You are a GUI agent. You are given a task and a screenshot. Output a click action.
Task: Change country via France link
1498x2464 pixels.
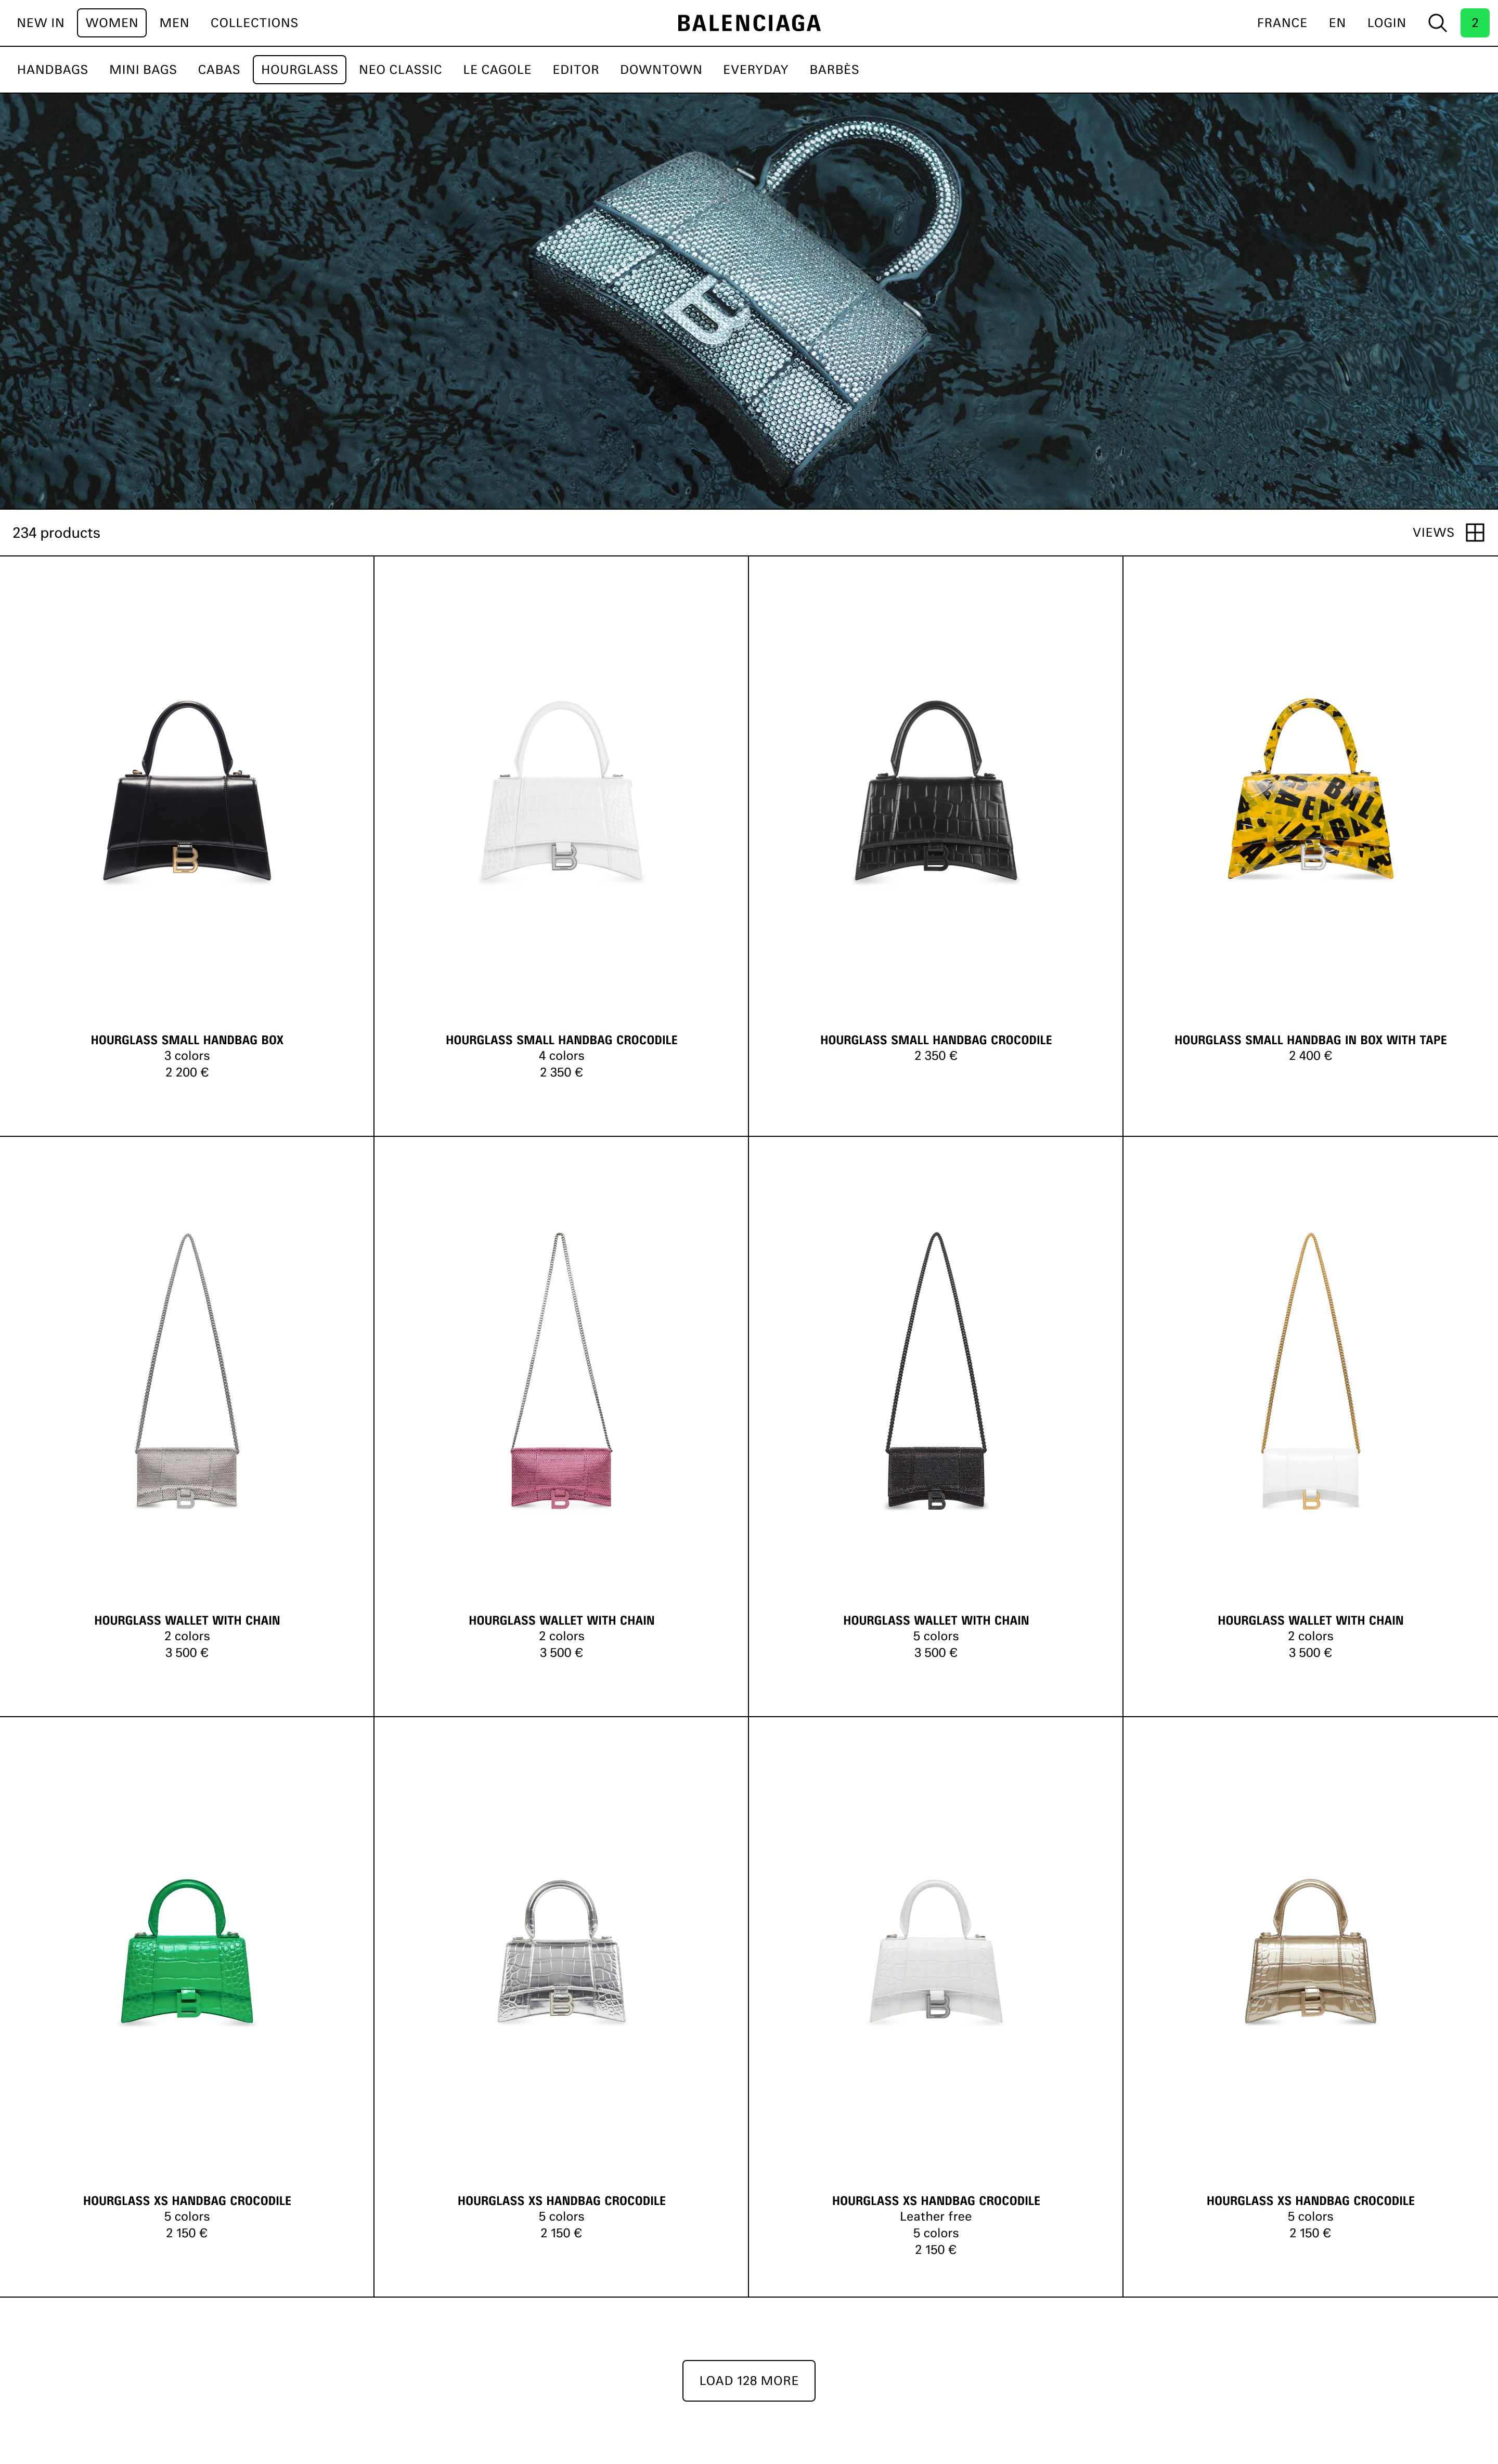pyautogui.click(x=1281, y=23)
